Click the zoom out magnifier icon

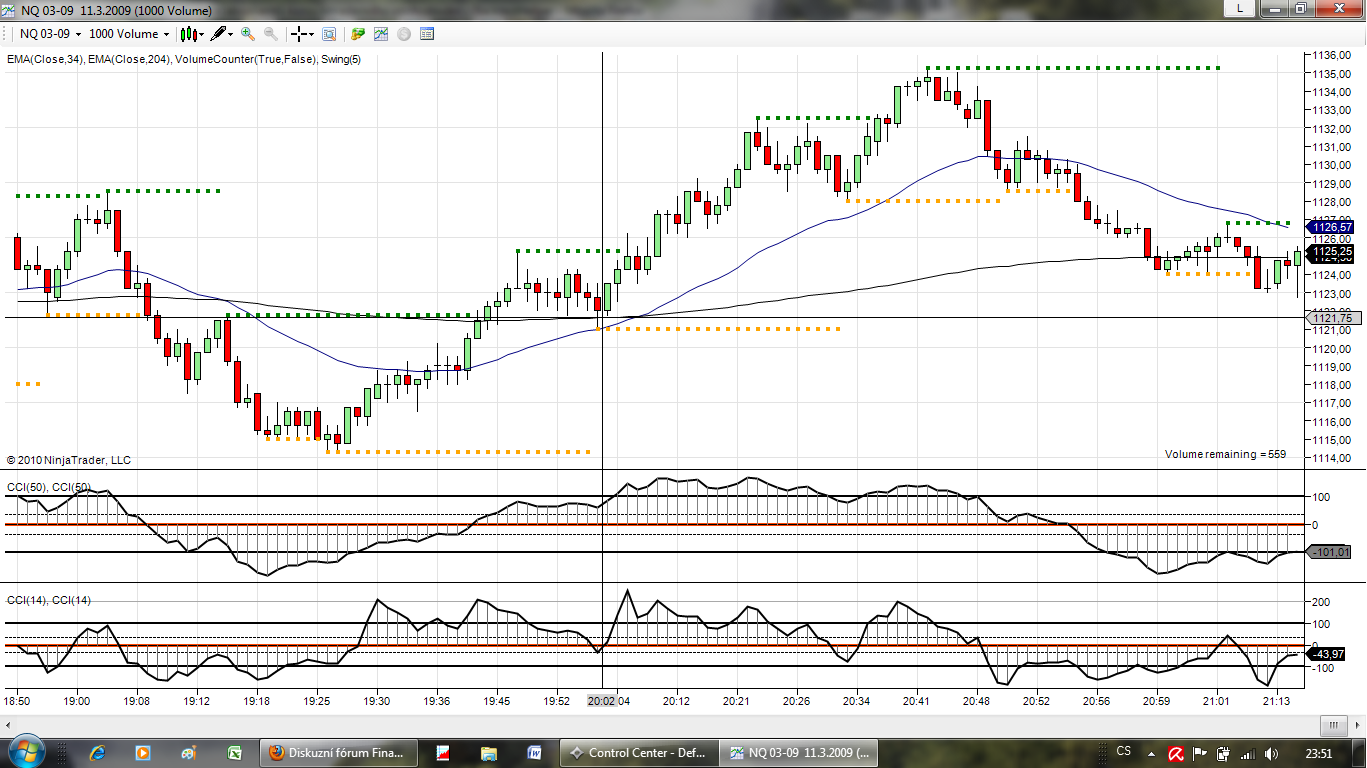[x=270, y=34]
